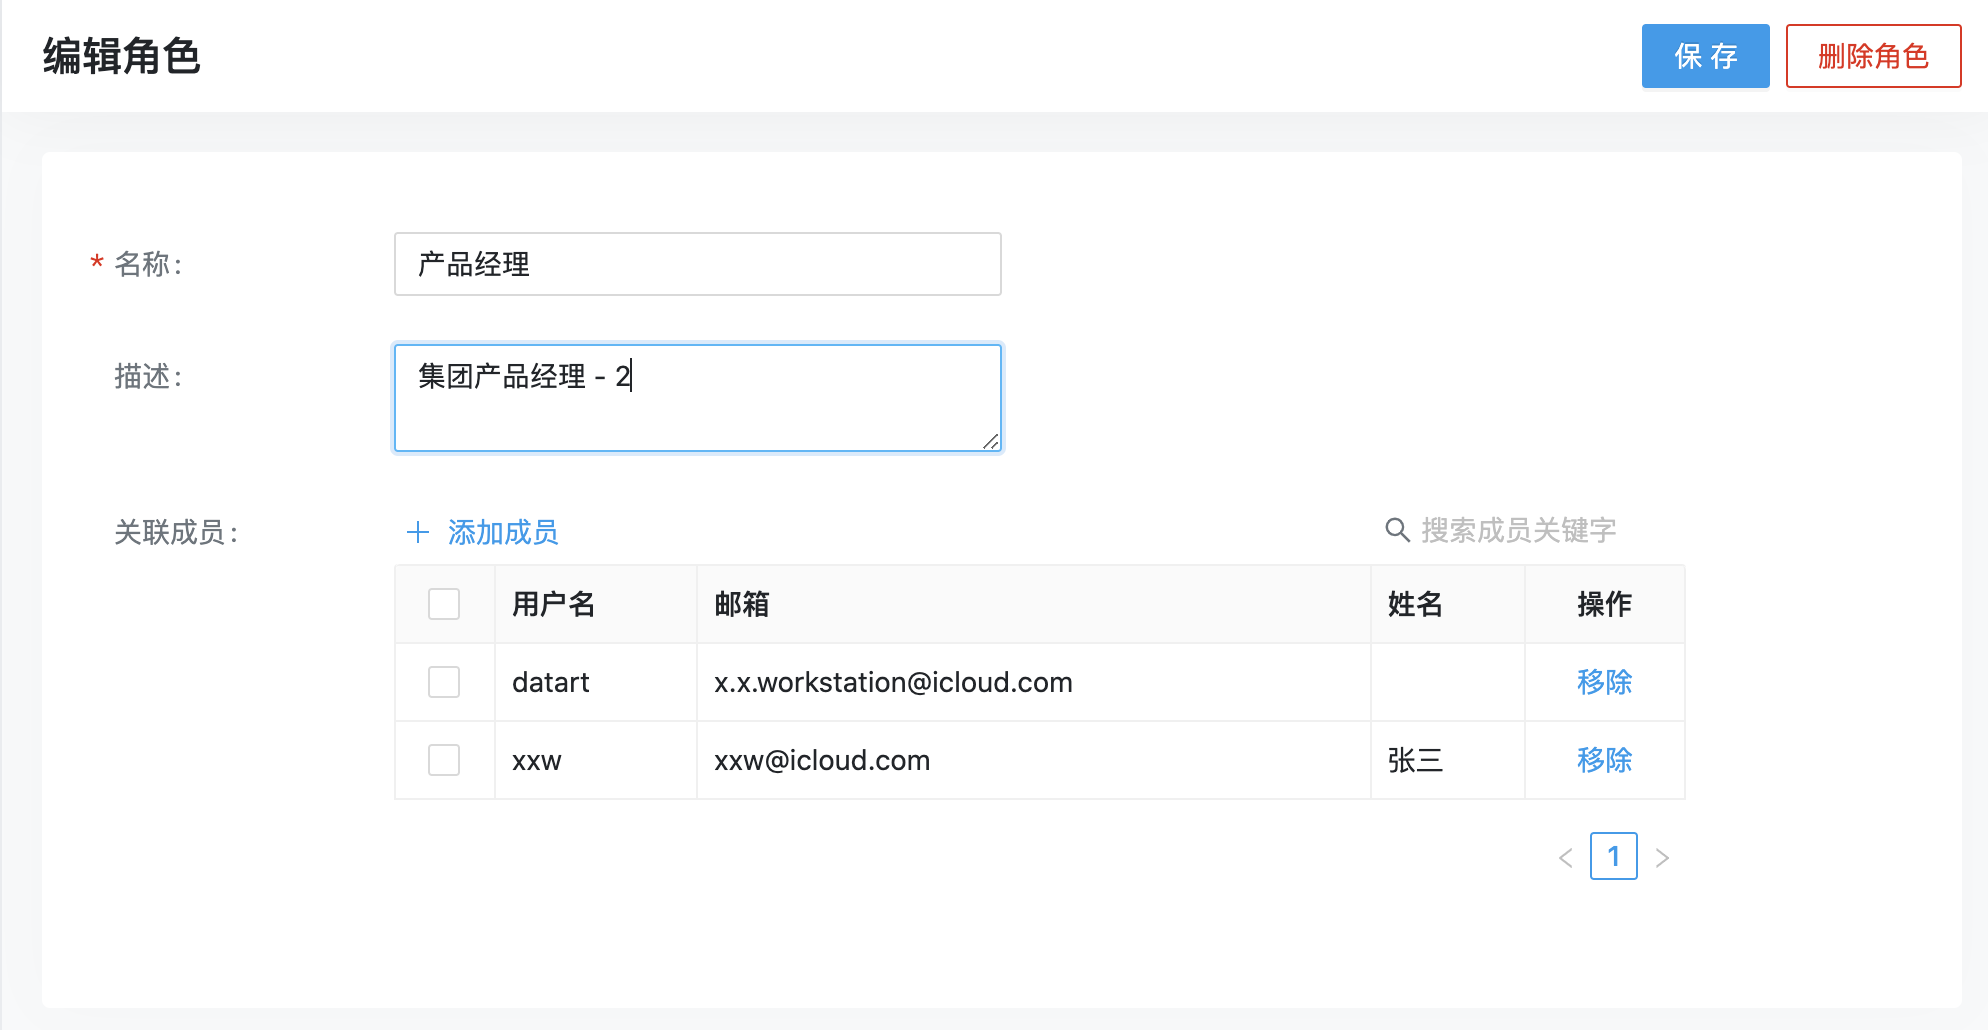Click the plus icon beside 添加成员
The width and height of the screenshot is (1988, 1030).
coord(418,532)
